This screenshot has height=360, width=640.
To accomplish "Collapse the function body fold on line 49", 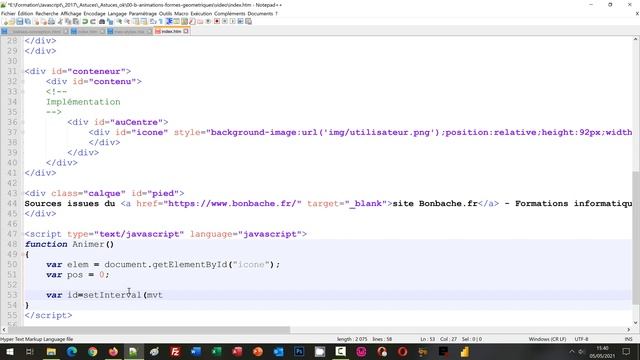I will tap(23, 254).
